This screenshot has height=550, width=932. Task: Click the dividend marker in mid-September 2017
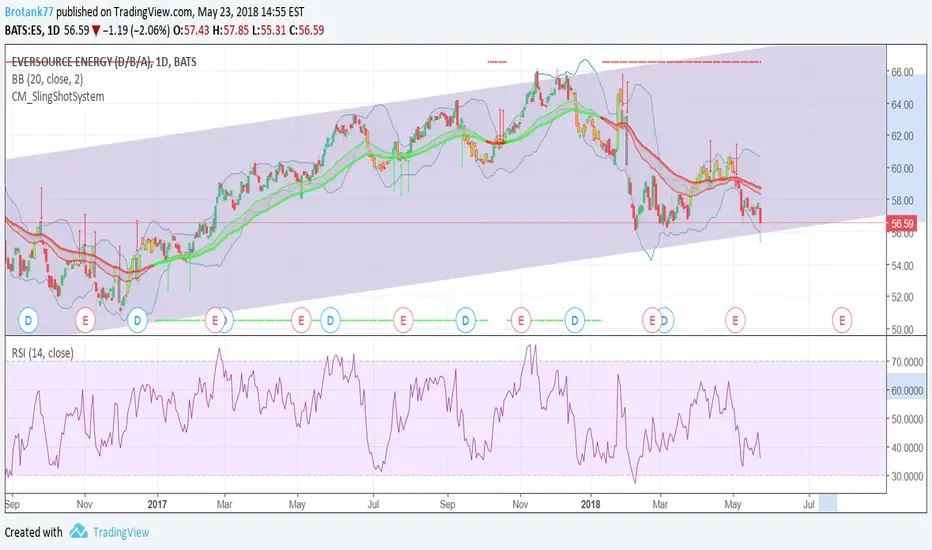tap(465, 320)
